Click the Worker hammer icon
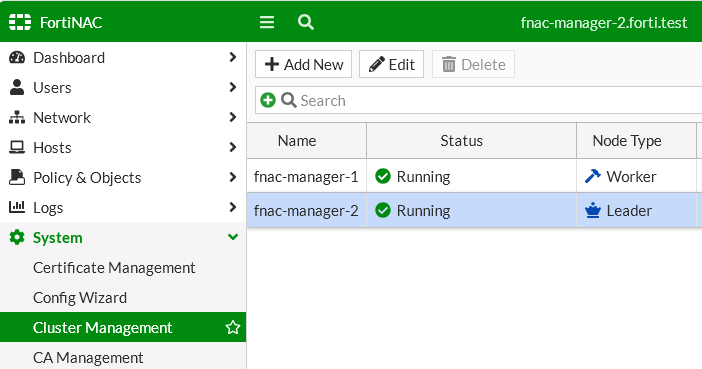Viewport: 702px width, 369px height. [x=592, y=176]
